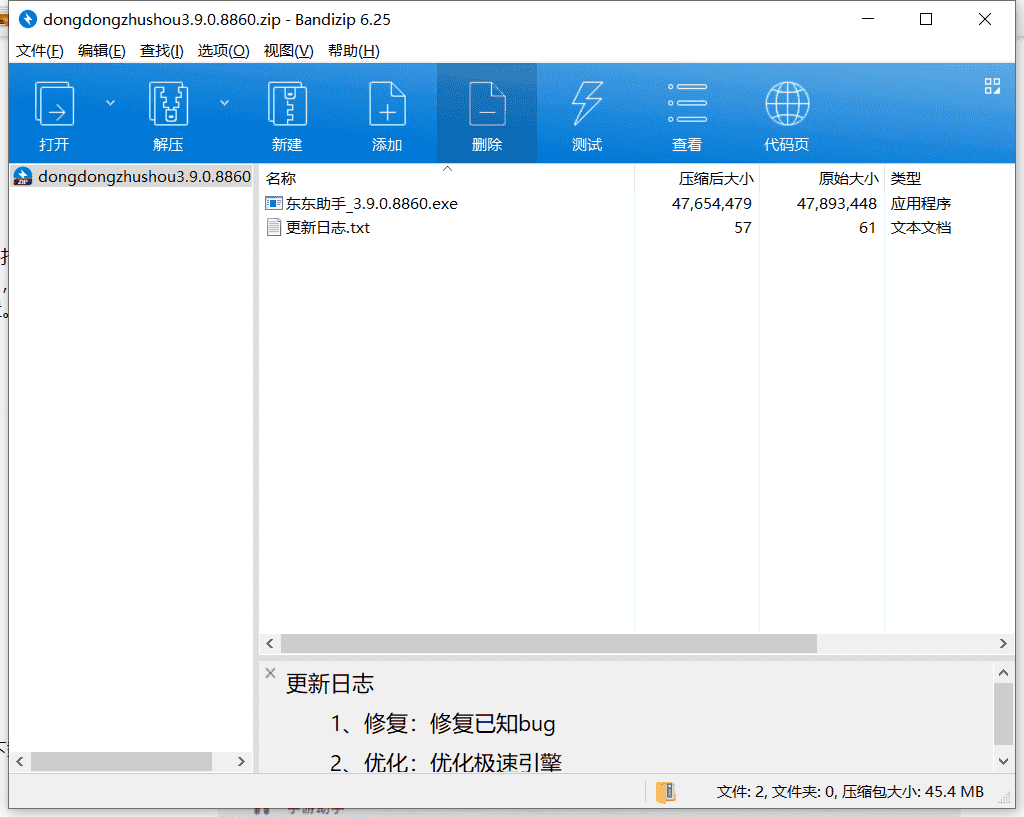This screenshot has width=1024, height=817.
Task: Open the 文件(F) menu
Action: click(40, 51)
